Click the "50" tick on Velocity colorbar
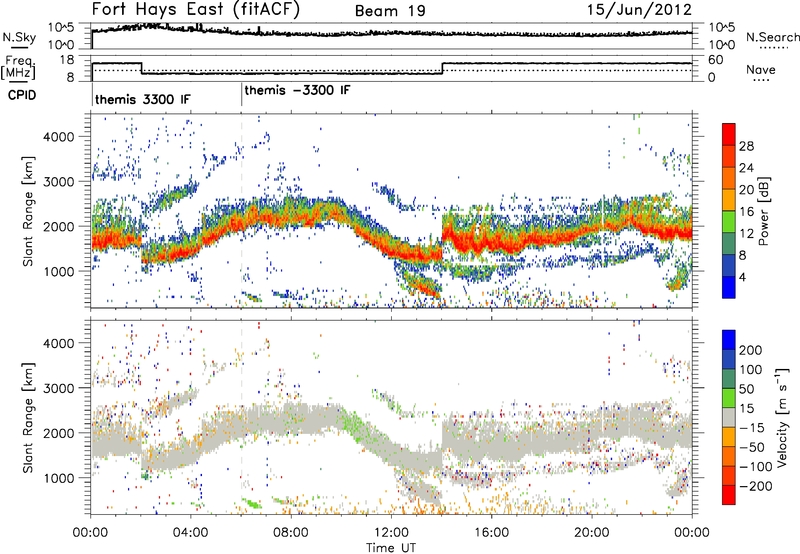800x554 pixels. point(747,389)
